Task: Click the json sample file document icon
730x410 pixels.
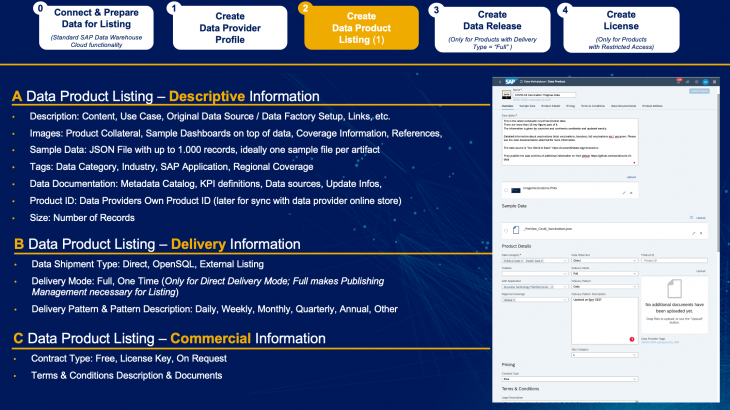Action: (516, 230)
